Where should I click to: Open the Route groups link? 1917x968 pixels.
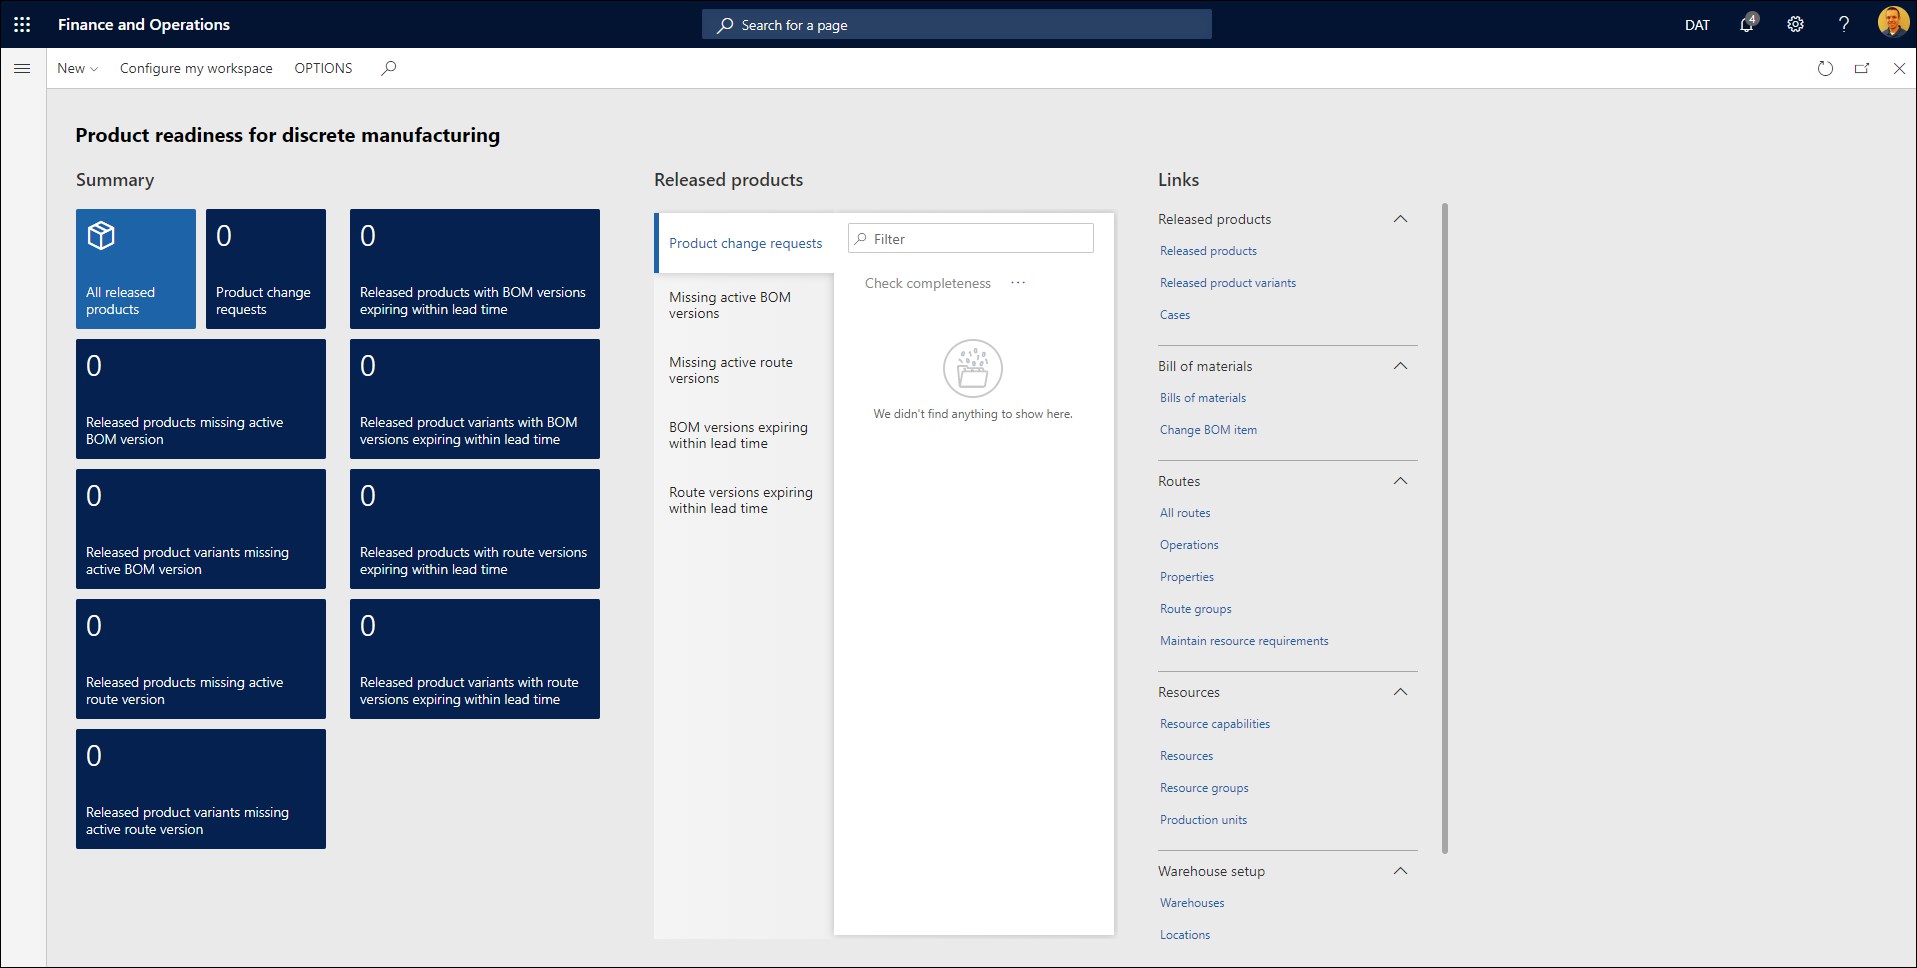click(x=1196, y=609)
